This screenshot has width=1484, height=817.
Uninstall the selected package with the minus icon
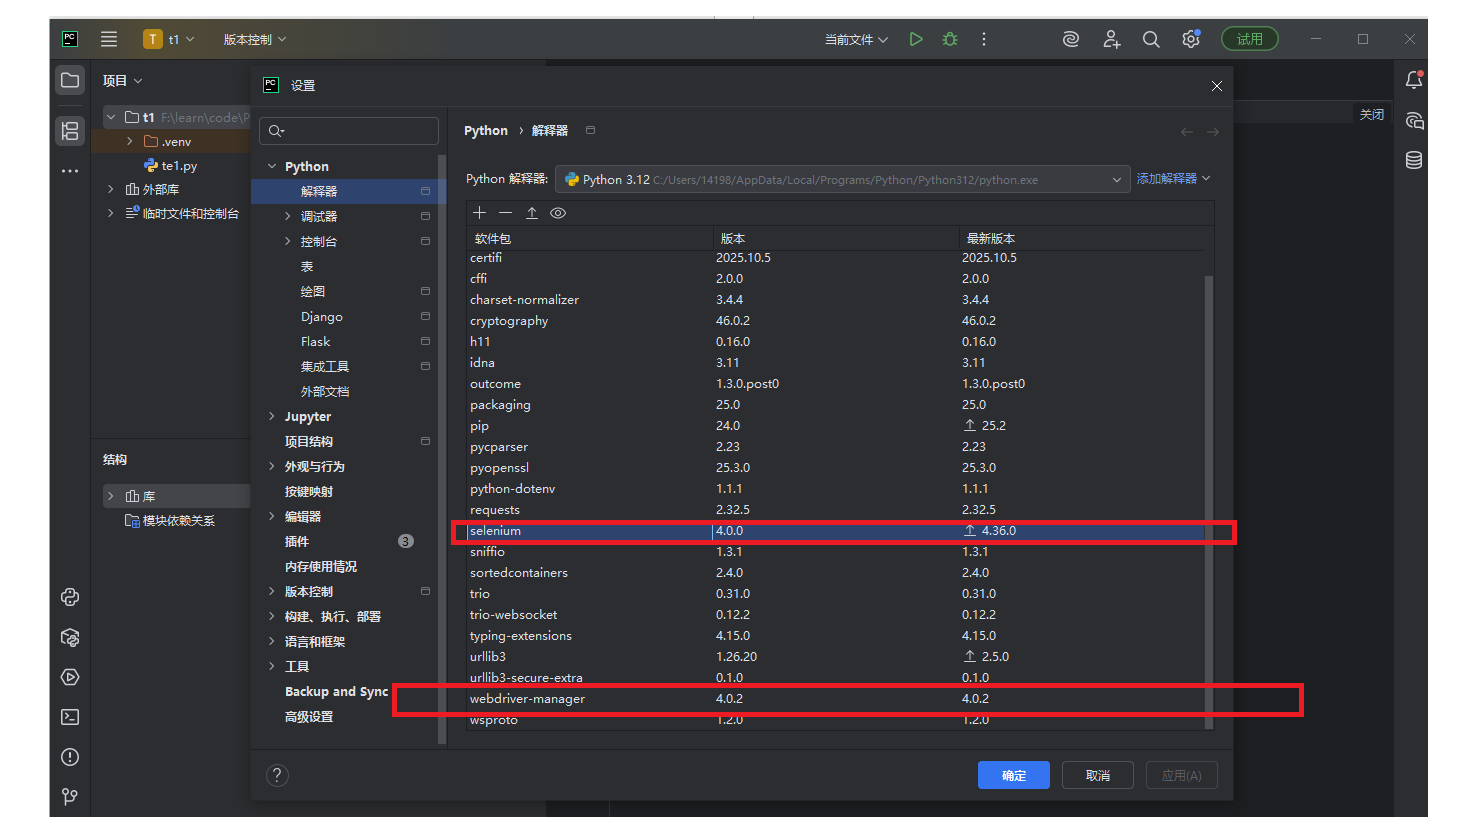point(506,213)
